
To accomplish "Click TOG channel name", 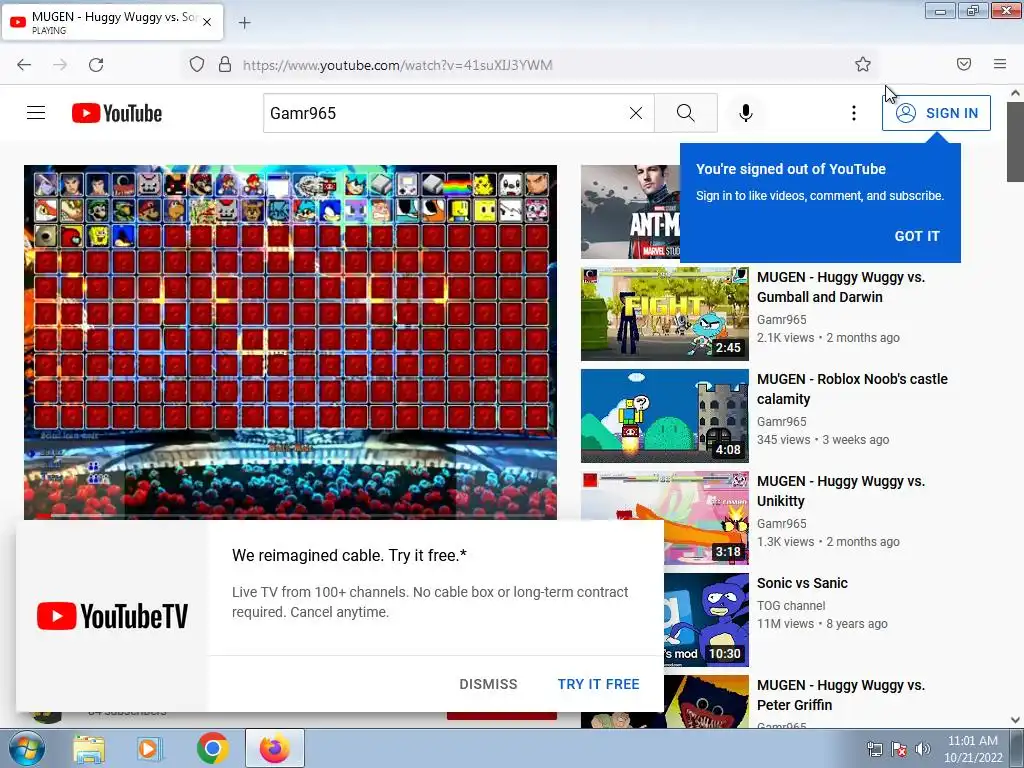I will tap(791, 605).
